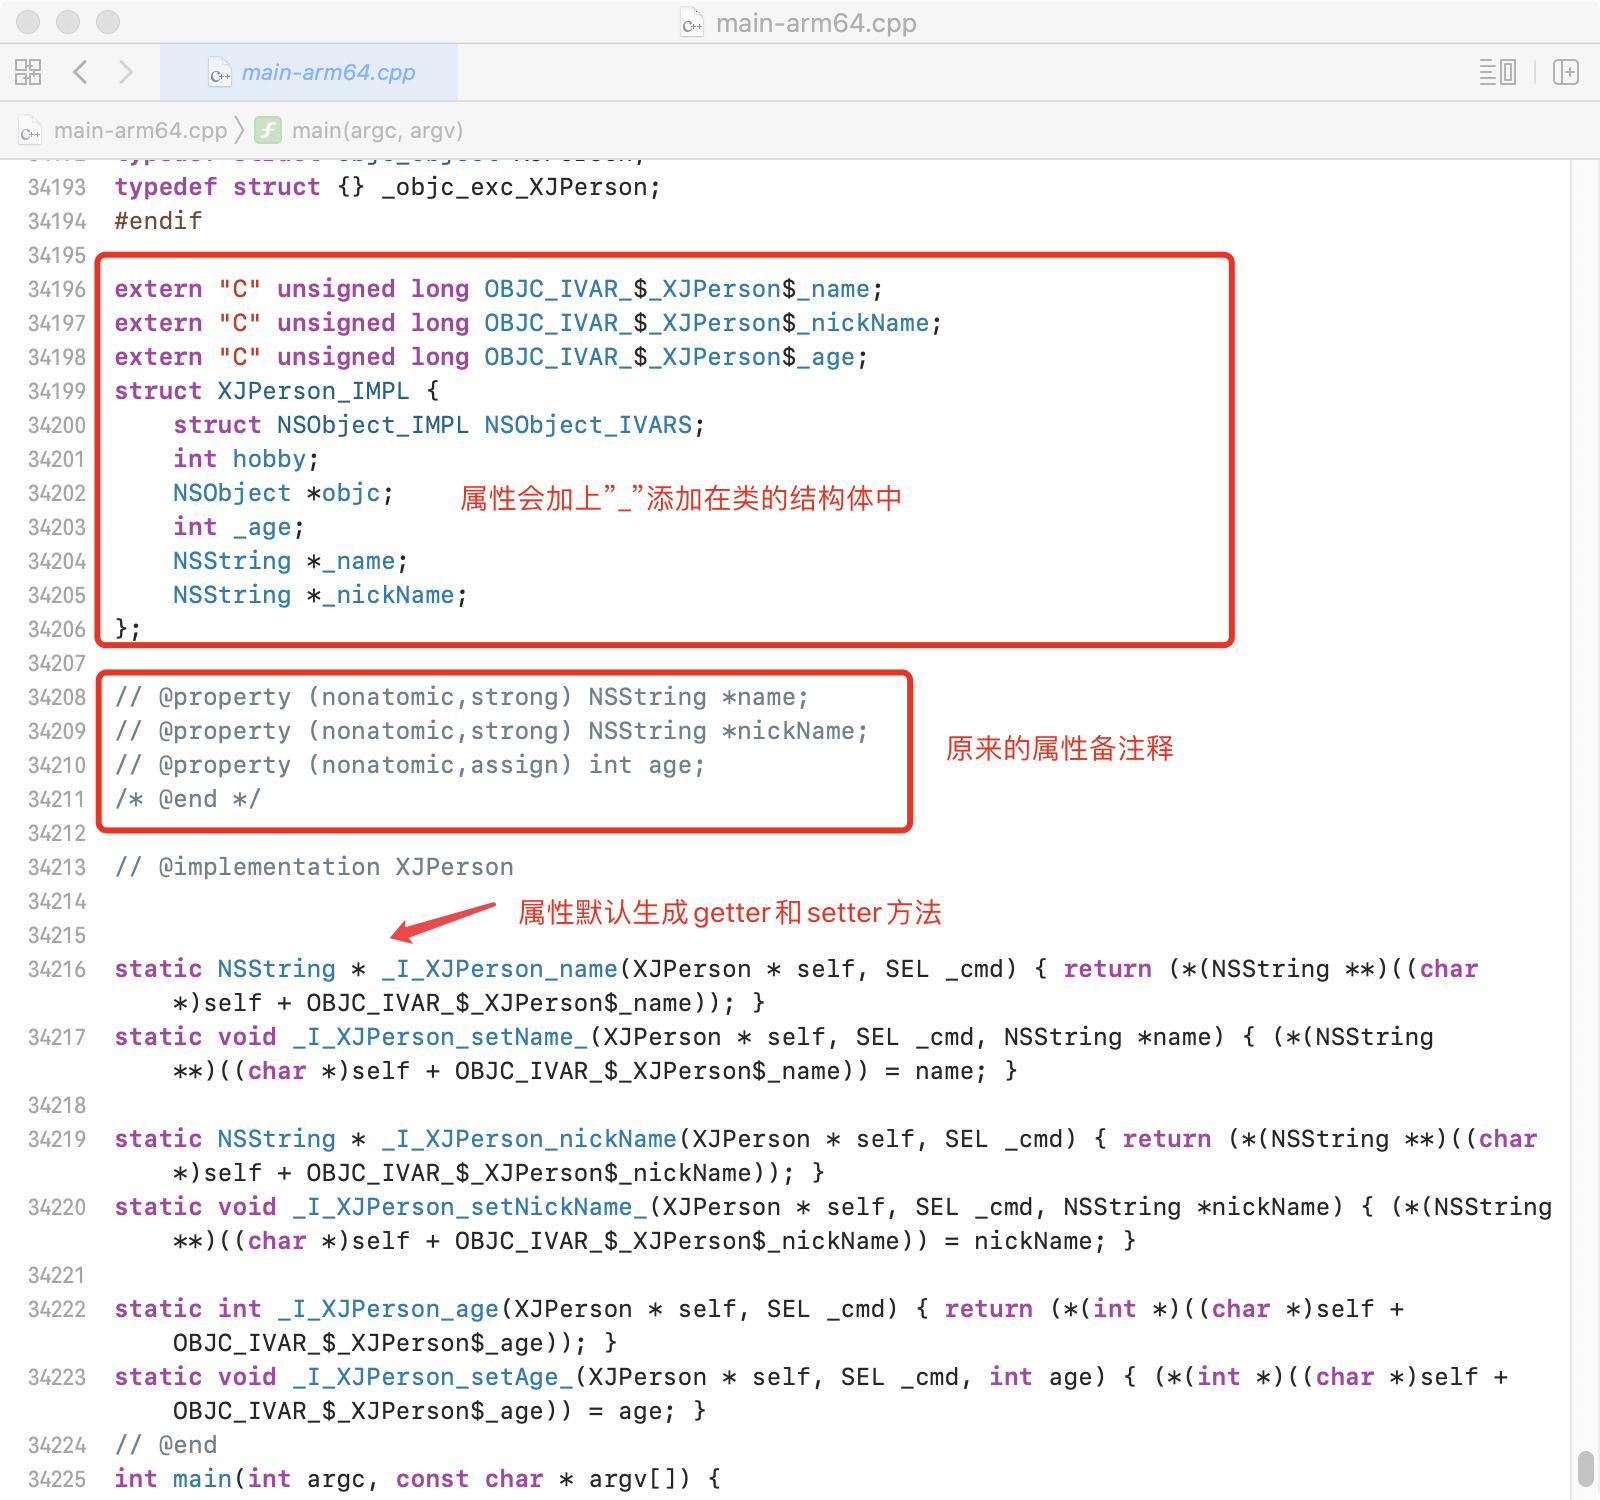This screenshot has width=1600, height=1500.
Task: Click the @property NSString *name comment
Action: pyautogui.click(x=461, y=697)
